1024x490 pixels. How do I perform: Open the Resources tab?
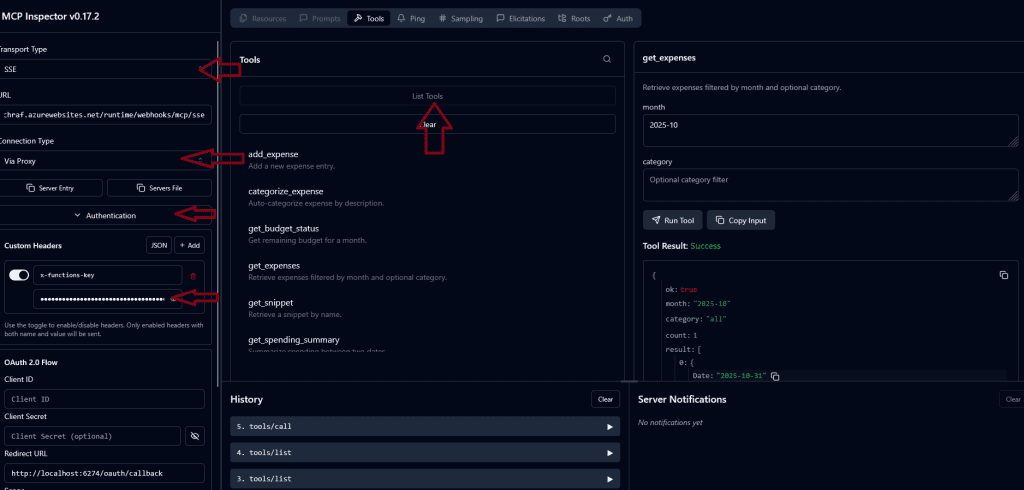(x=263, y=18)
